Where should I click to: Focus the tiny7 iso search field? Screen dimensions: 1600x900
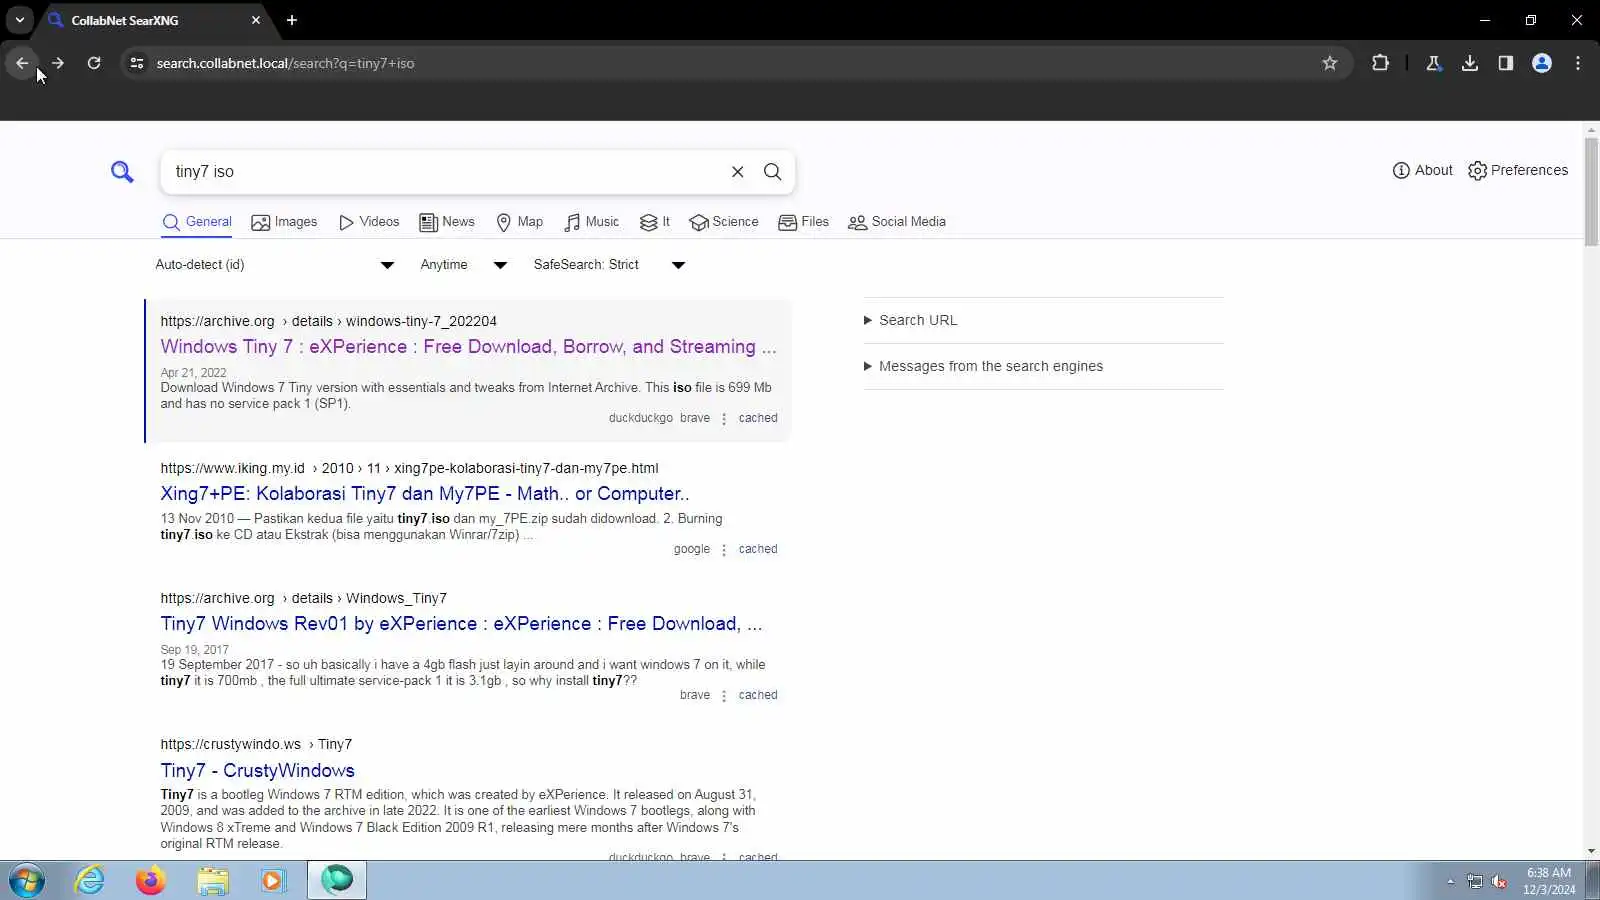[x=445, y=172]
